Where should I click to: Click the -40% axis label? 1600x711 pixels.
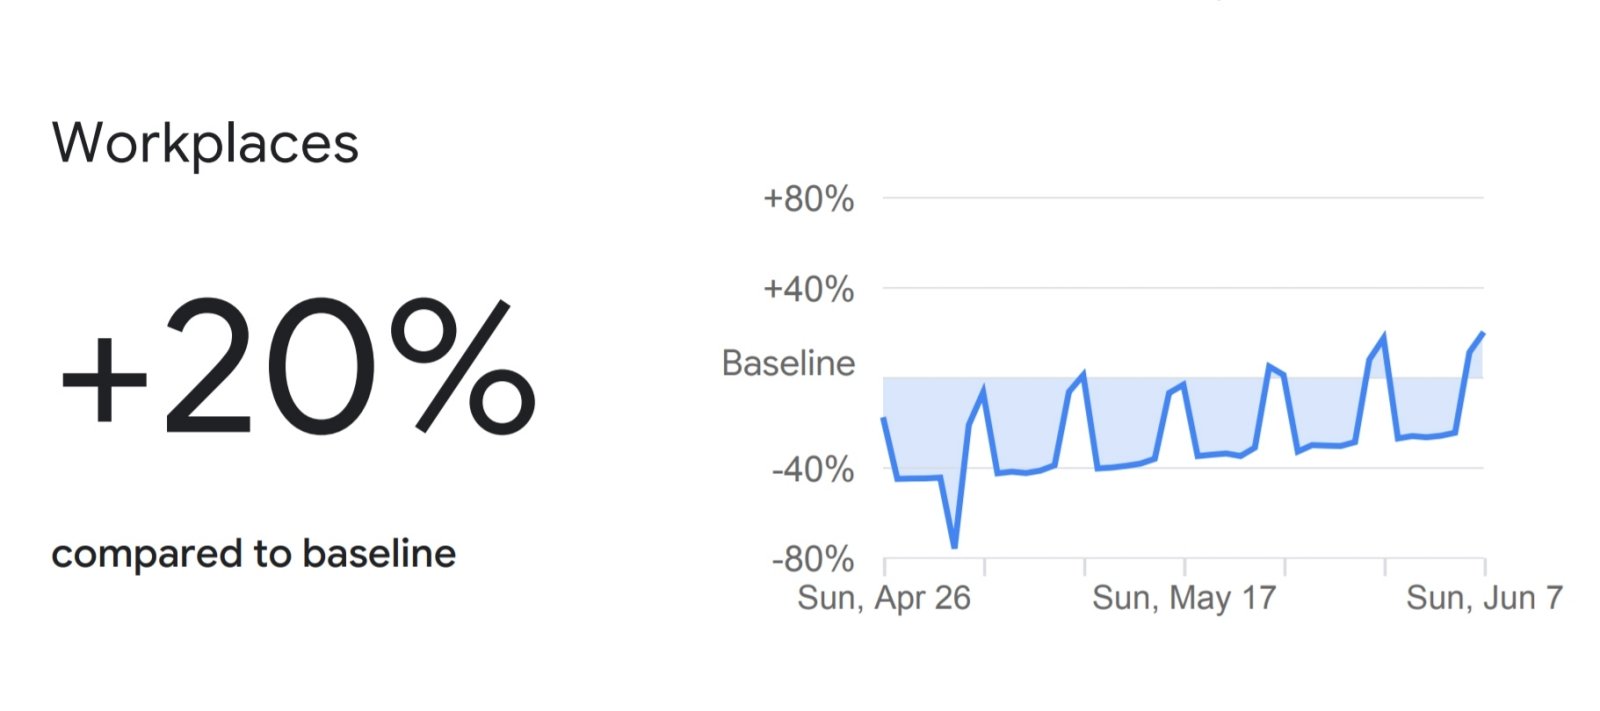812,469
